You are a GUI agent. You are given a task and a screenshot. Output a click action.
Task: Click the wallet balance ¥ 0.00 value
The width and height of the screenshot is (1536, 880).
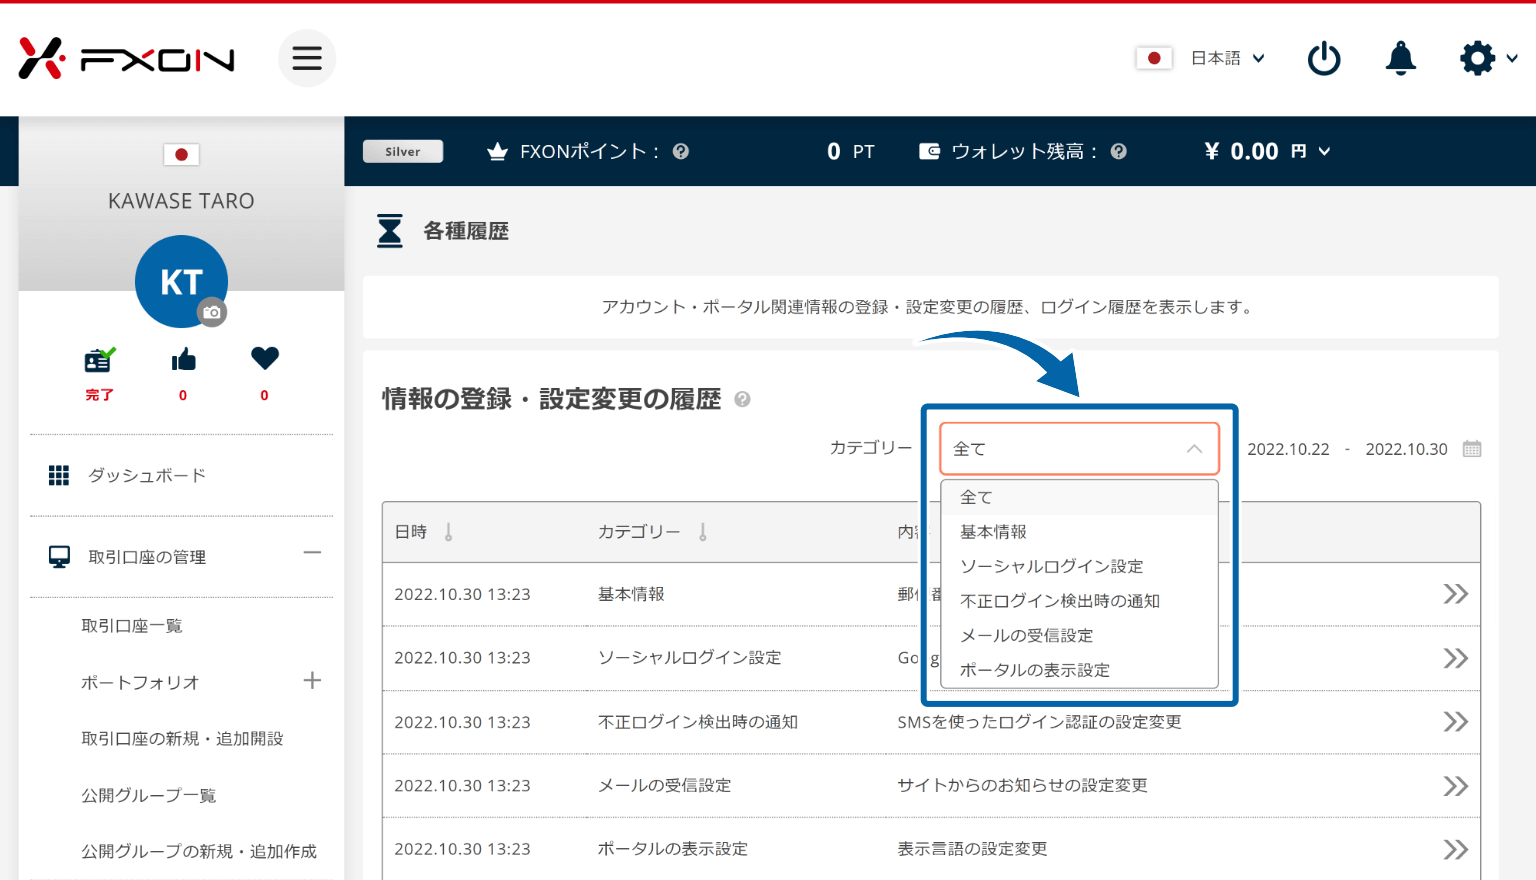click(x=1241, y=151)
